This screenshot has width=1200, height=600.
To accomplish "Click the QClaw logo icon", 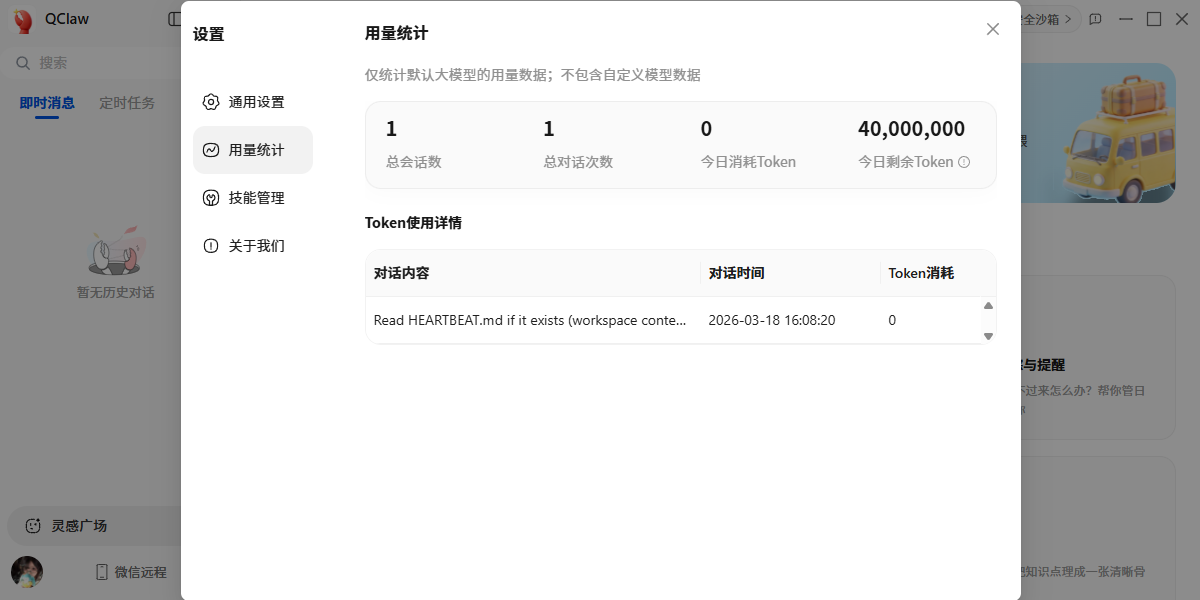I will point(24,20).
